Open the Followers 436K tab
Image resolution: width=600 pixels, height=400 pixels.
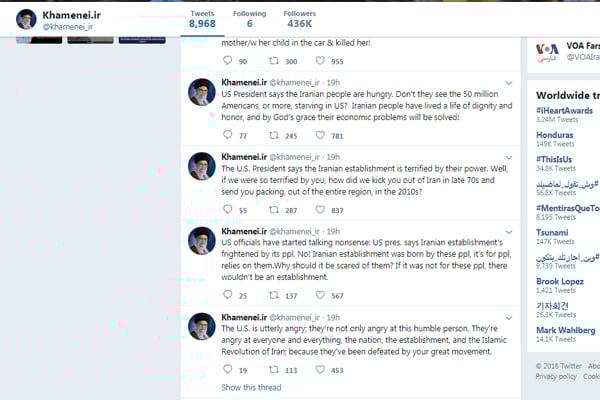tap(299, 19)
